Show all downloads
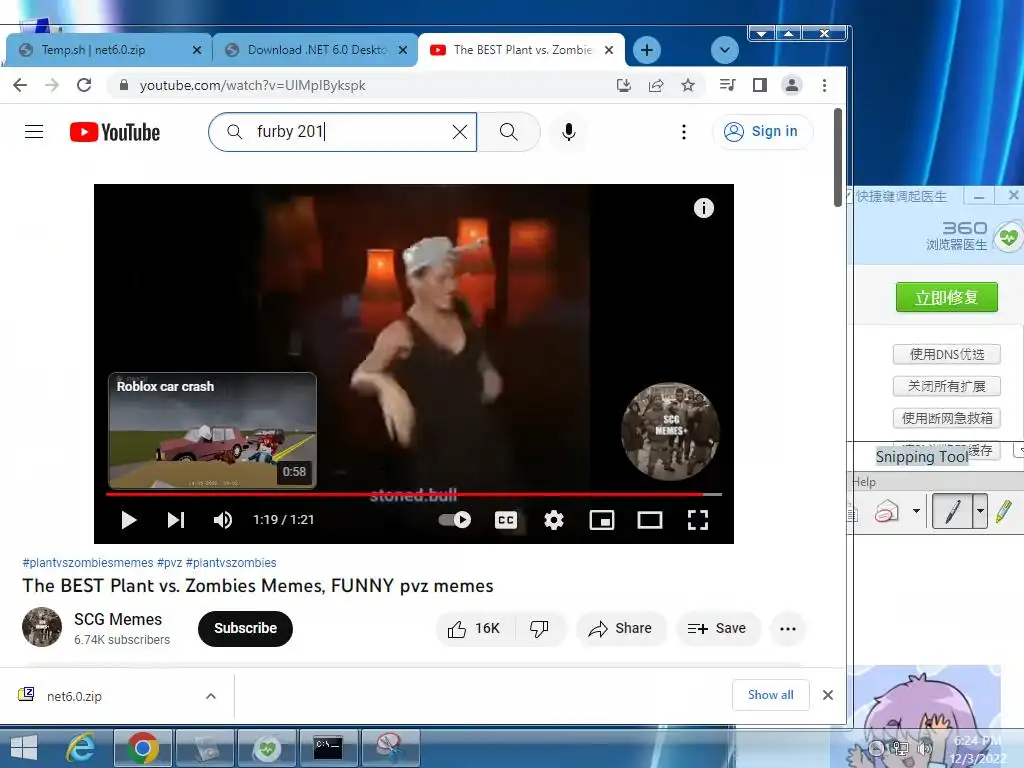Image resolution: width=1024 pixels, height=768 pixels. pyautogui.click(x=771, y=695)
